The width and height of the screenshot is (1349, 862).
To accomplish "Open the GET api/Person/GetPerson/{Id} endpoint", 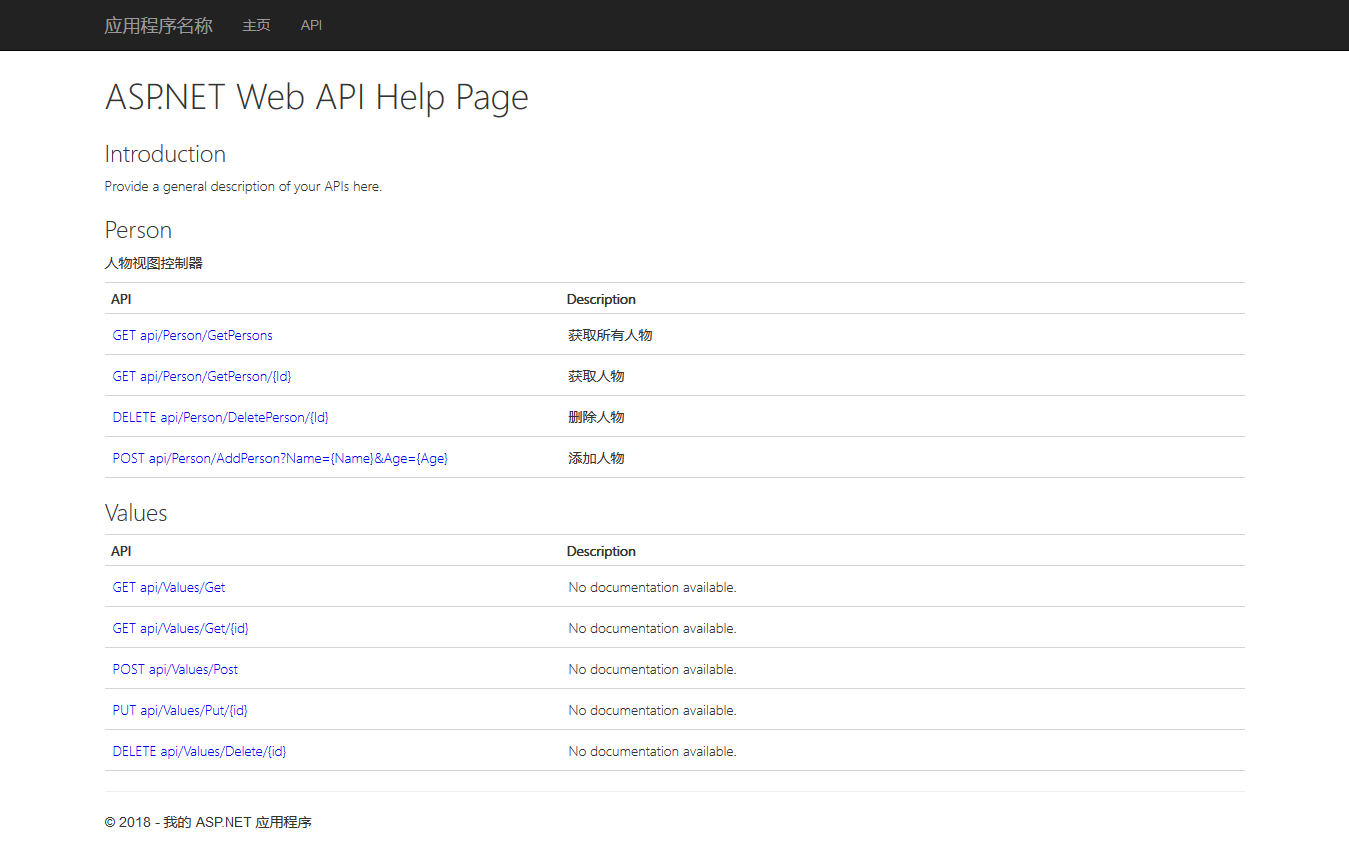I will pos(202,376).
